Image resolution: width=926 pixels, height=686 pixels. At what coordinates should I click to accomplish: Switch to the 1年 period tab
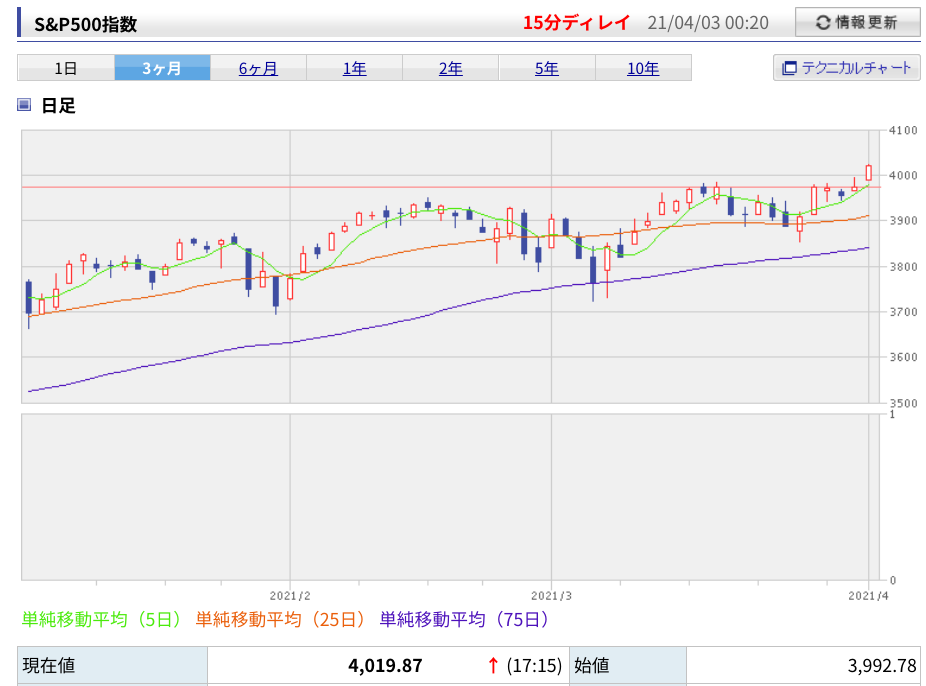tap(354, 68)
